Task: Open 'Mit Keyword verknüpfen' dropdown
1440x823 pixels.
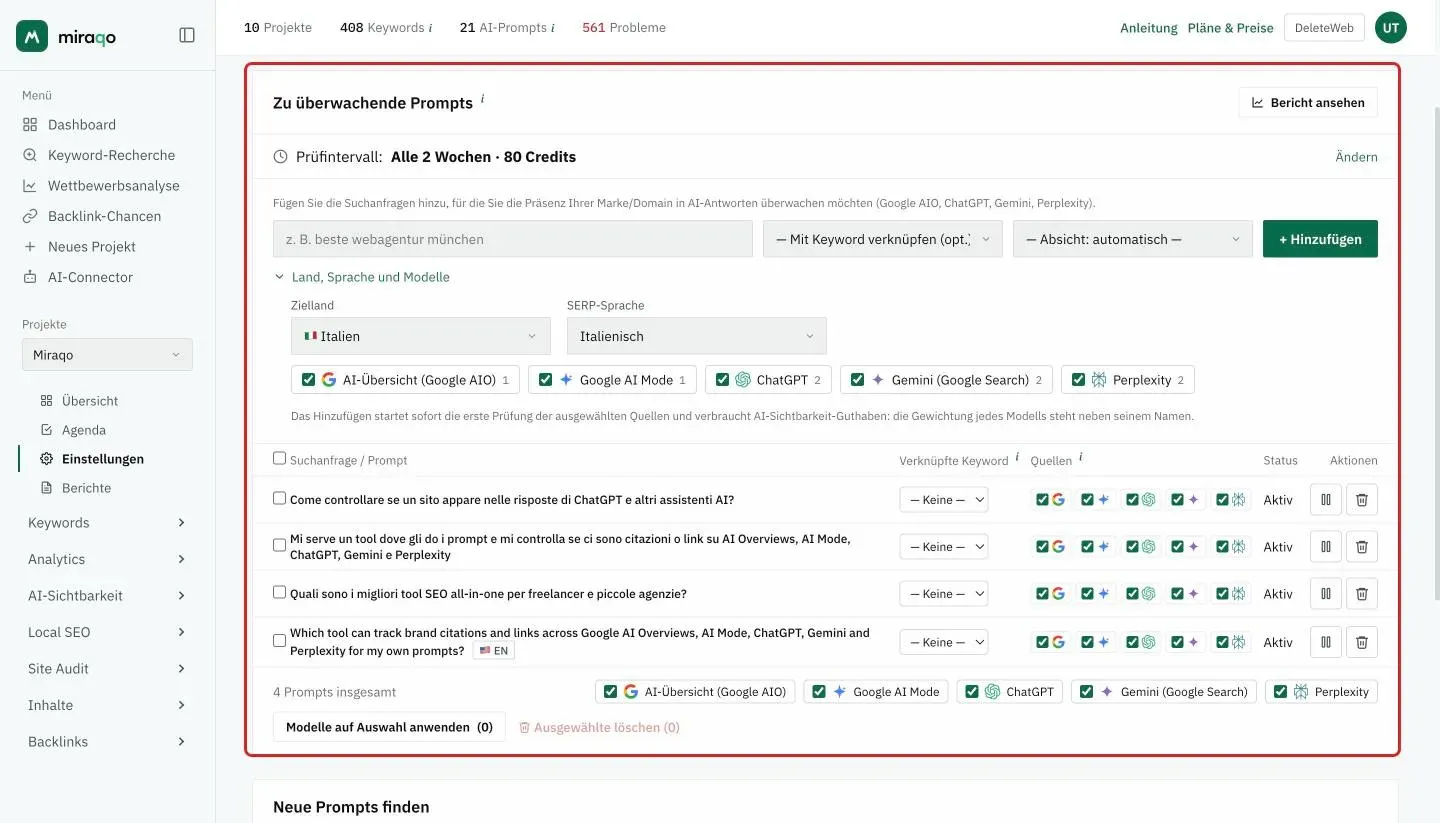Action: [x=883, y=239]
